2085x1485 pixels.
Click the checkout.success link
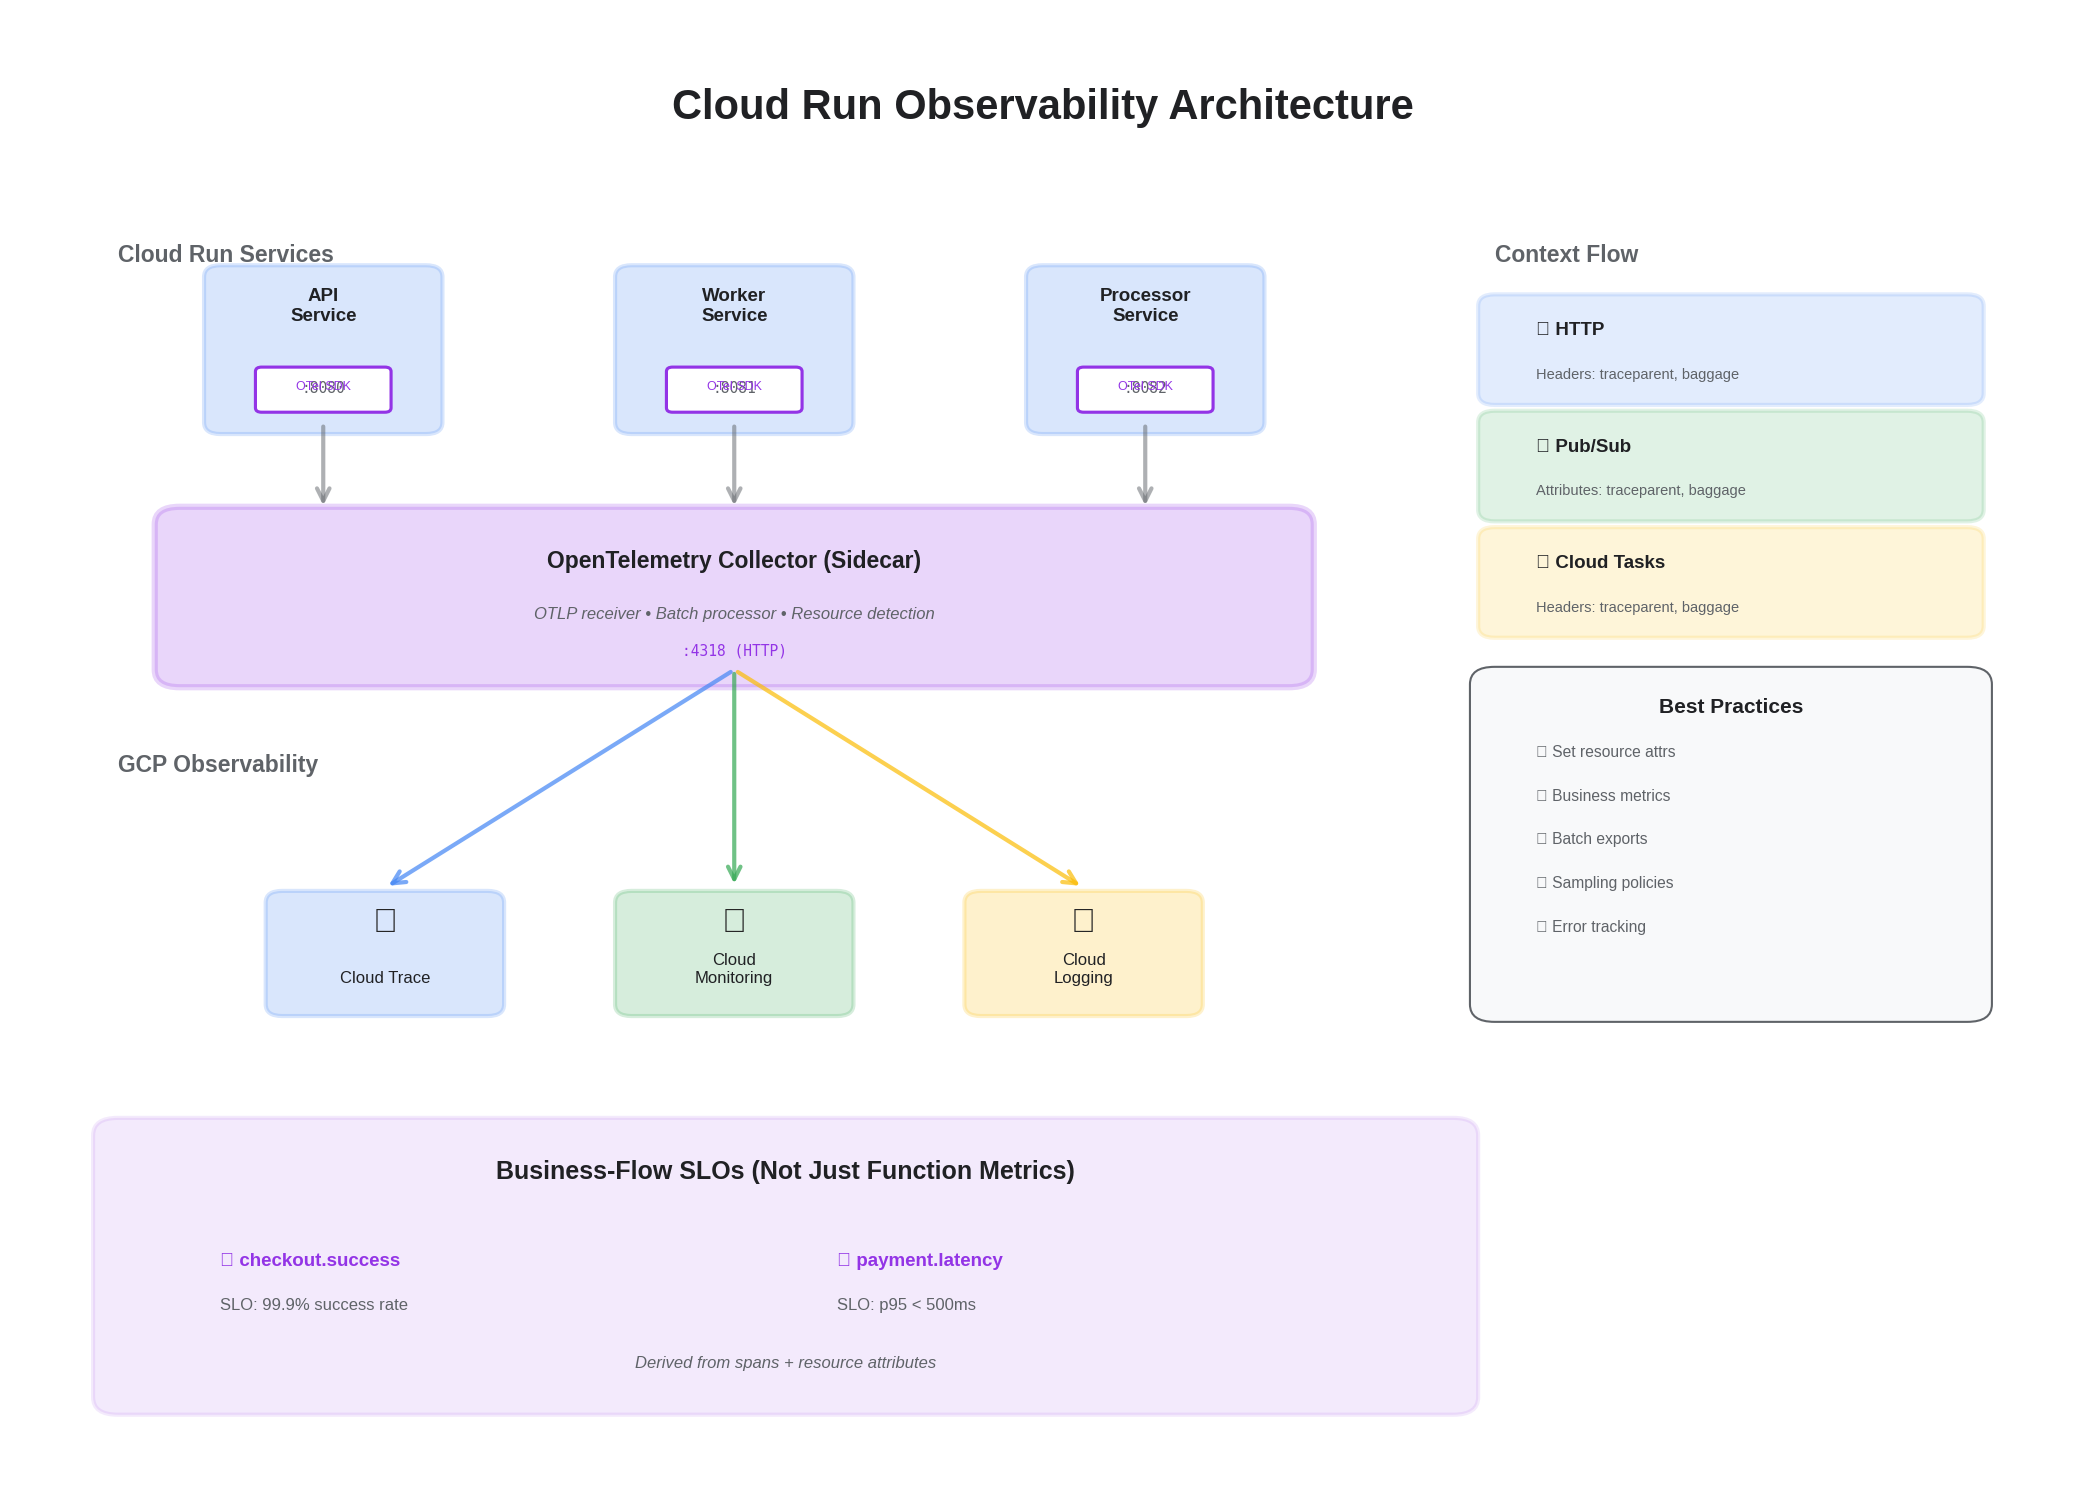319,1259
